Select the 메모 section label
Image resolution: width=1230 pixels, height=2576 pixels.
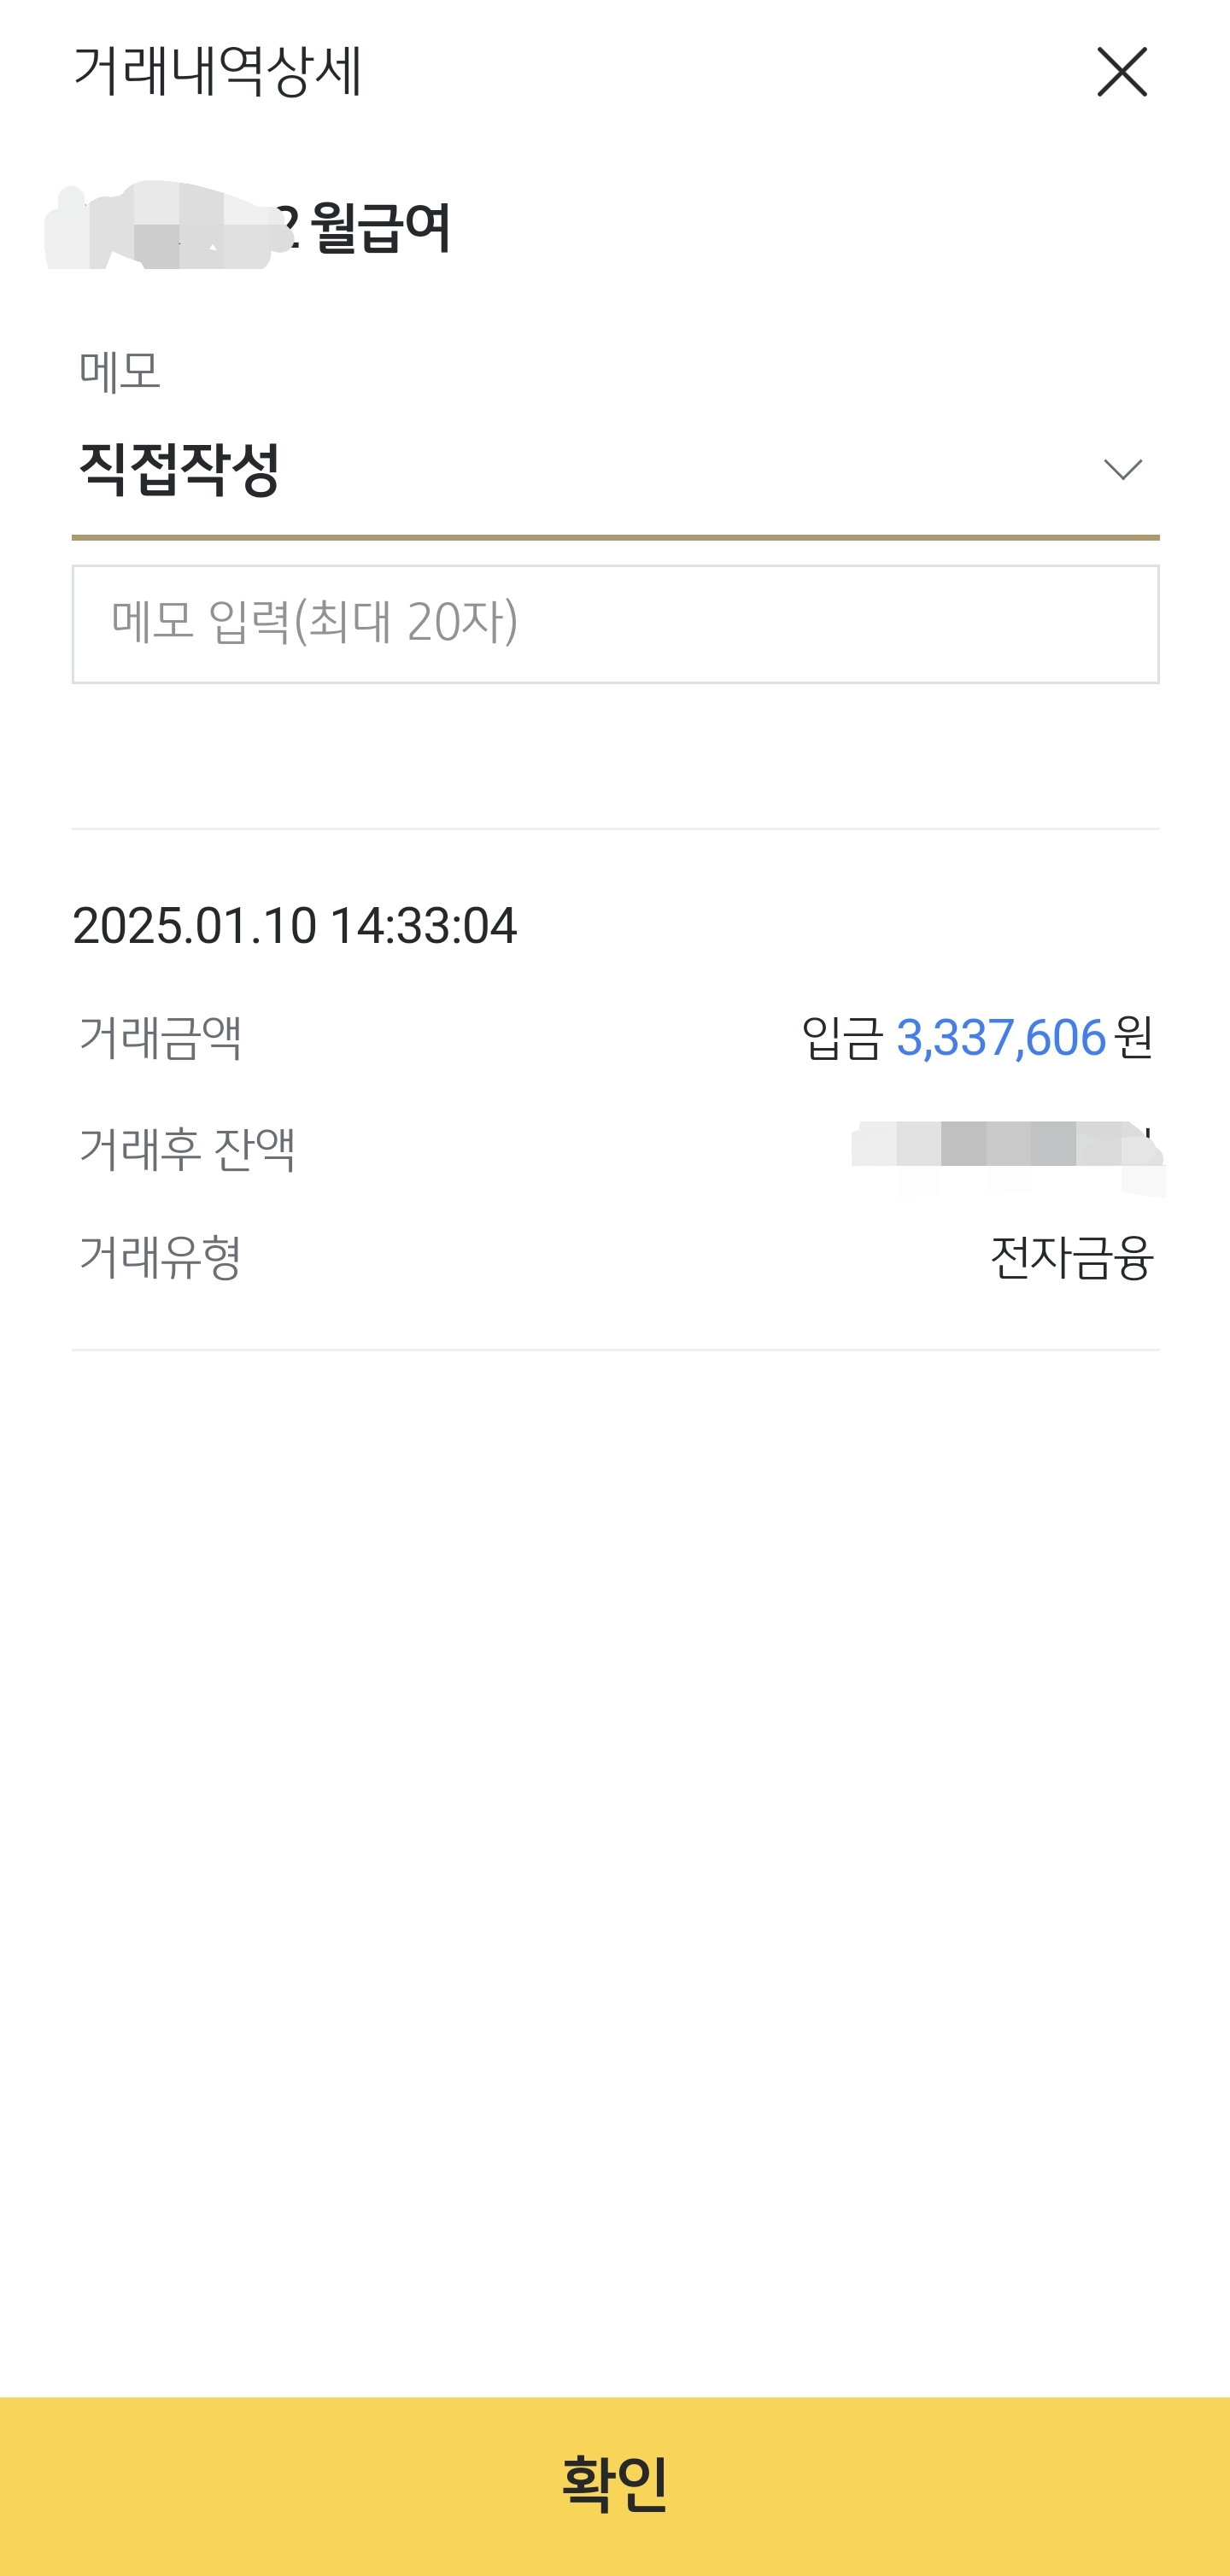(120, 372)
